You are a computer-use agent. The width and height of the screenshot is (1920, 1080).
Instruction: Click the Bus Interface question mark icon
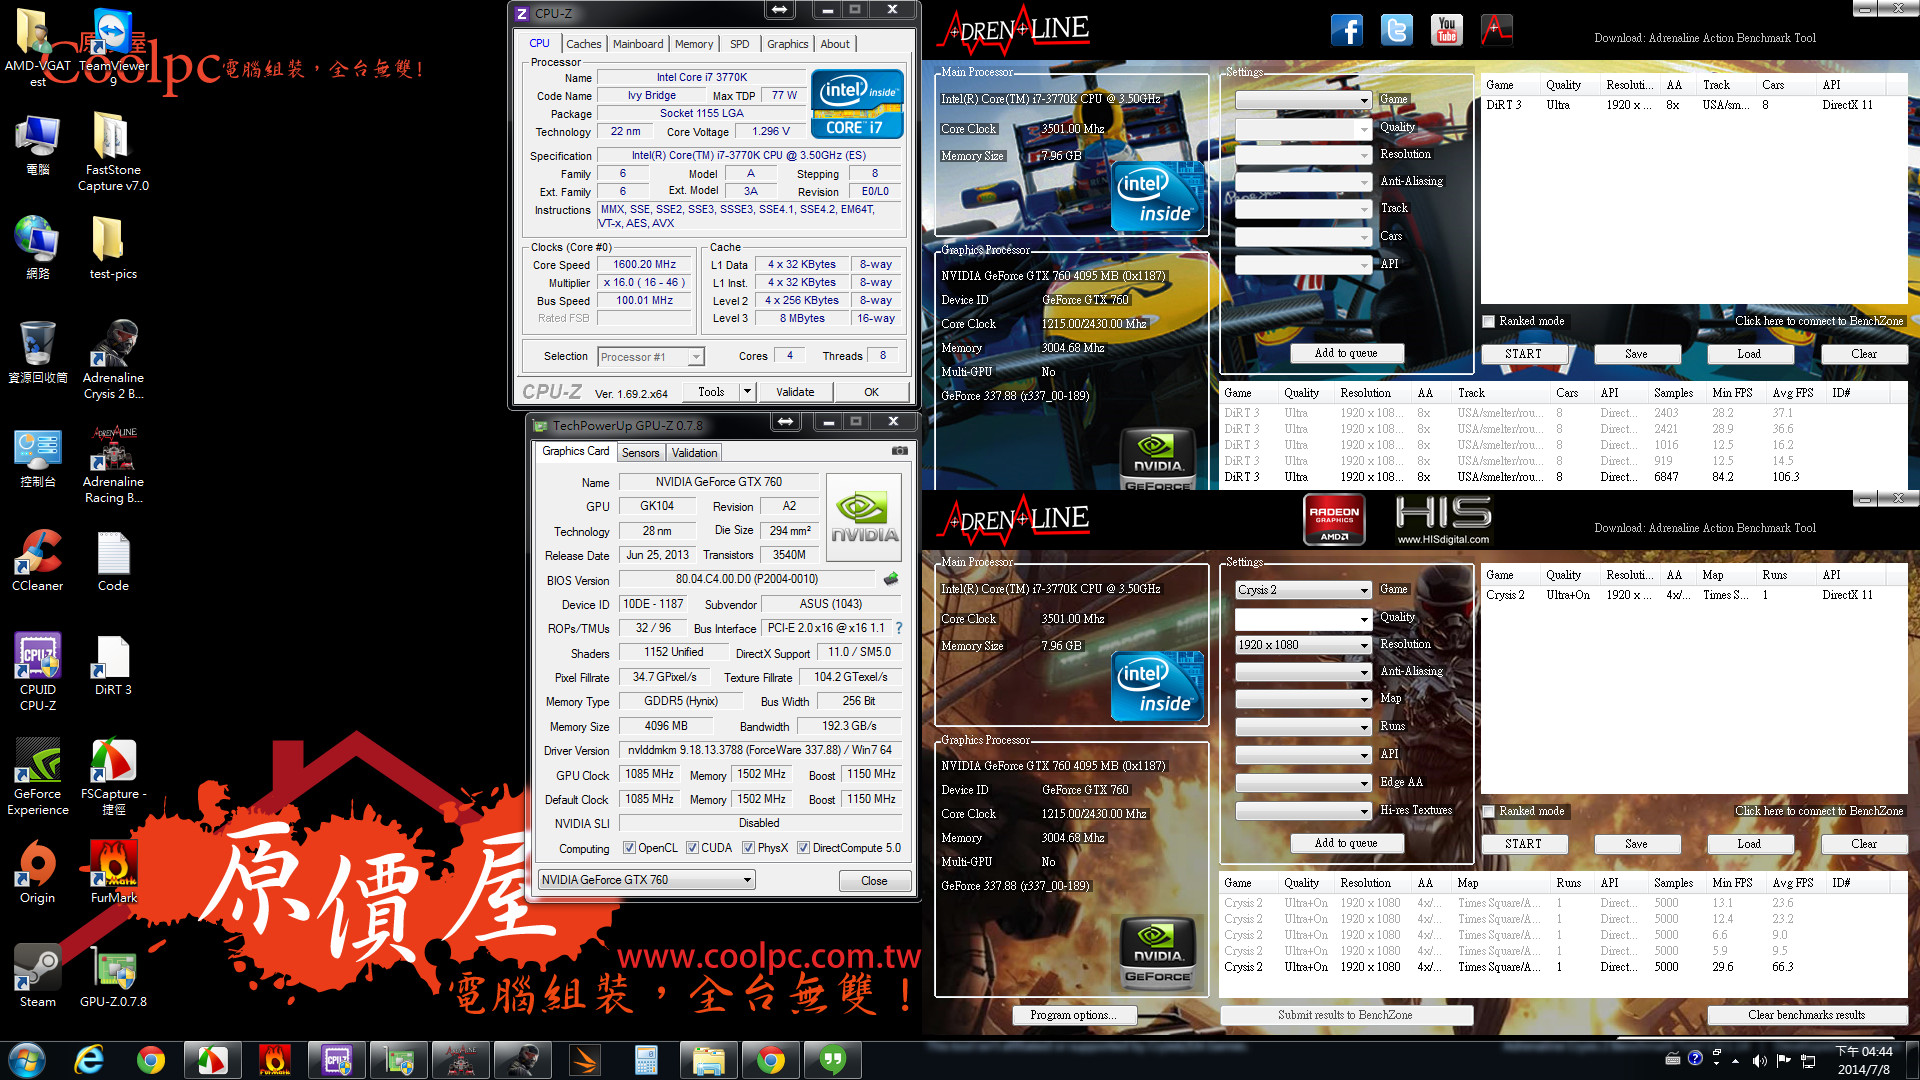pos(899,628)
